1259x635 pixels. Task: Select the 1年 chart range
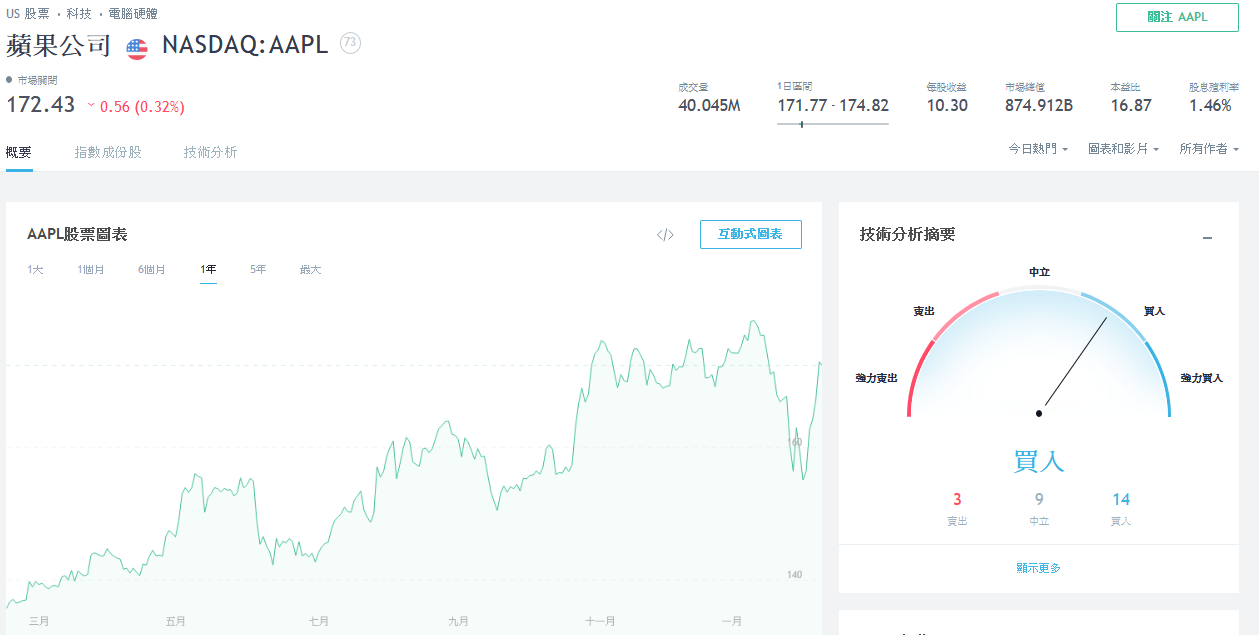[208, 270]
